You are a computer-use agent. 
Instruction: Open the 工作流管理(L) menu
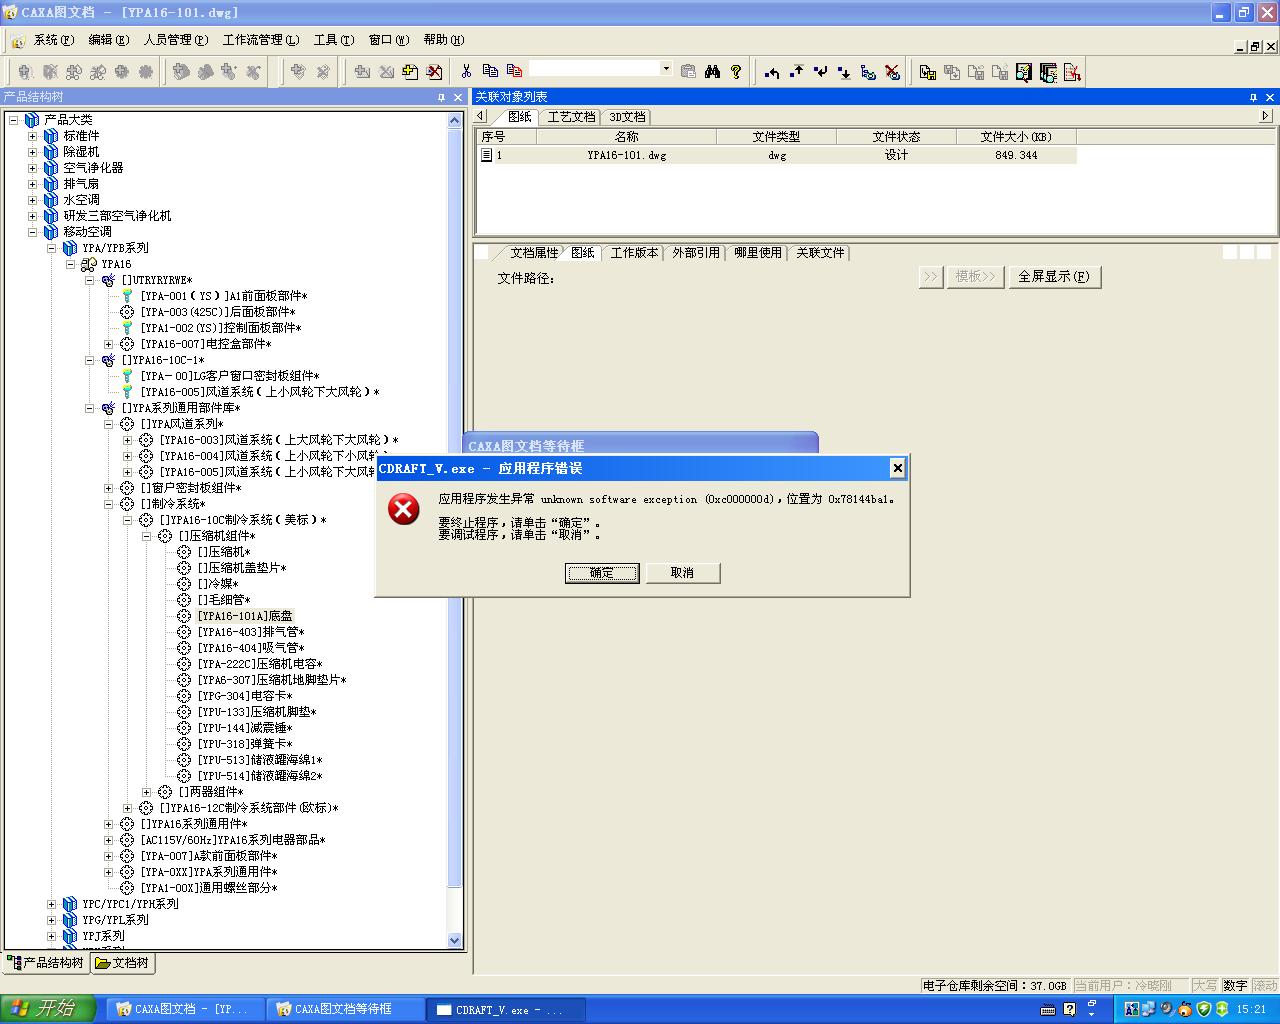click(261, 40)
